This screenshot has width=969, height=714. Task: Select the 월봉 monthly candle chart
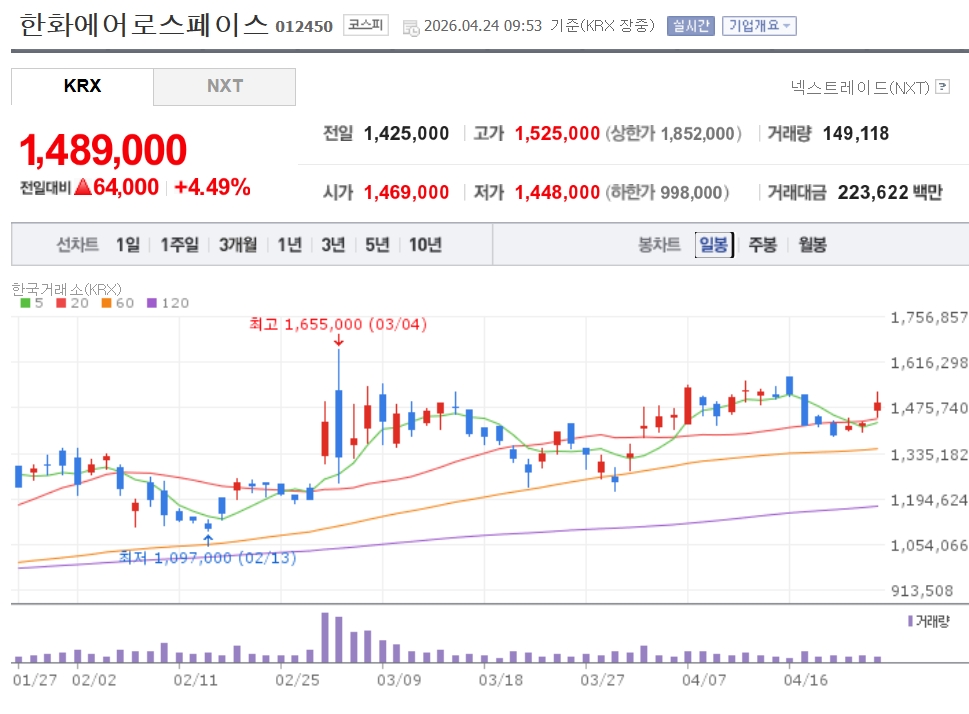(x=812, y=245)
